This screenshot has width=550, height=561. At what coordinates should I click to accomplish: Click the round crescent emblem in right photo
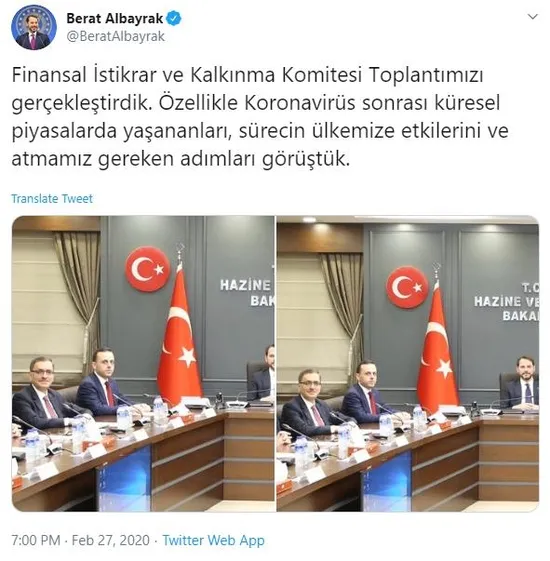click(407, 287)
